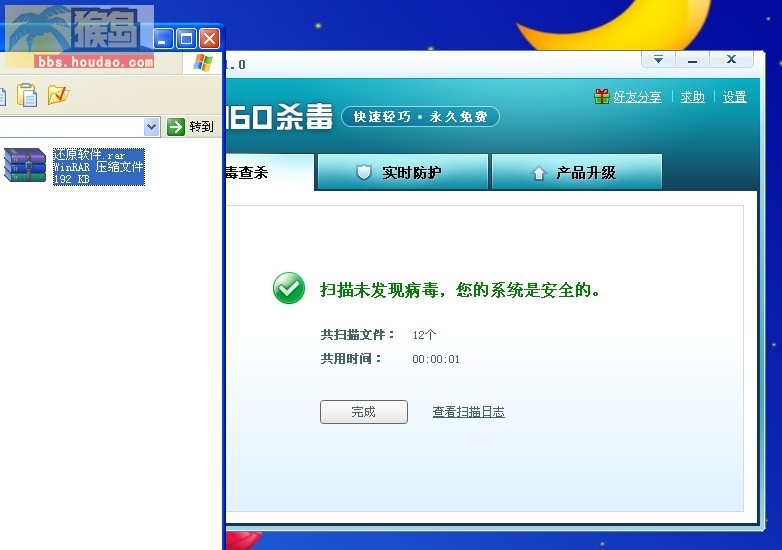
Task: Minimize the 360杀毒 window
Action: 692,59
